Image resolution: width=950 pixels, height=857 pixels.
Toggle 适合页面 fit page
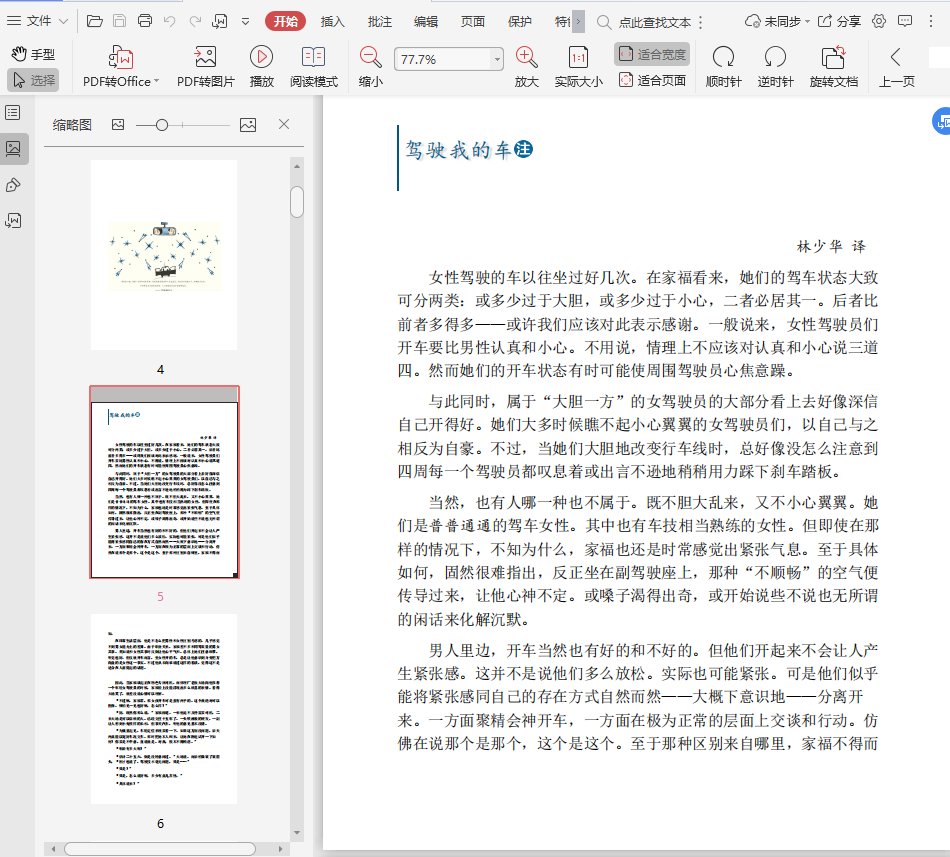tap(652, 80)
